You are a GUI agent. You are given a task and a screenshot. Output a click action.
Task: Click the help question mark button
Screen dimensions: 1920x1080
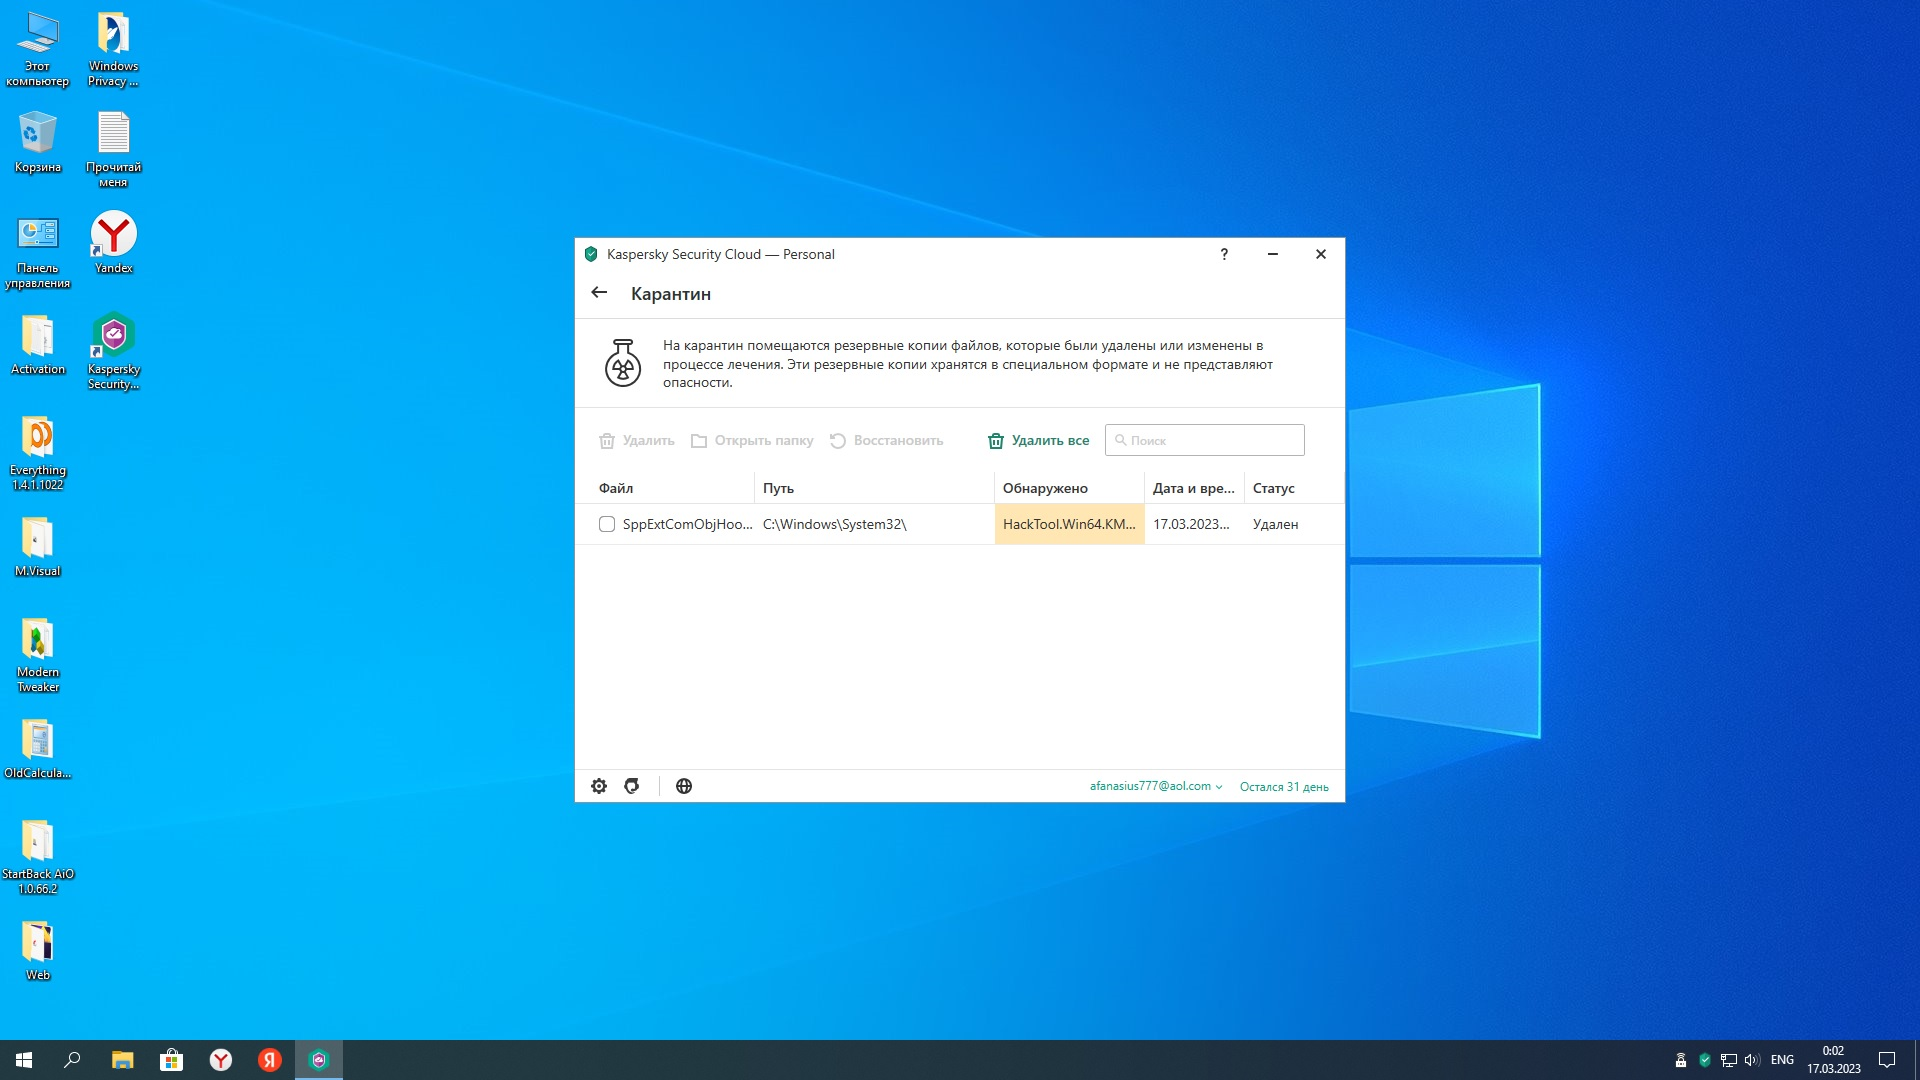click(1224, 254)
